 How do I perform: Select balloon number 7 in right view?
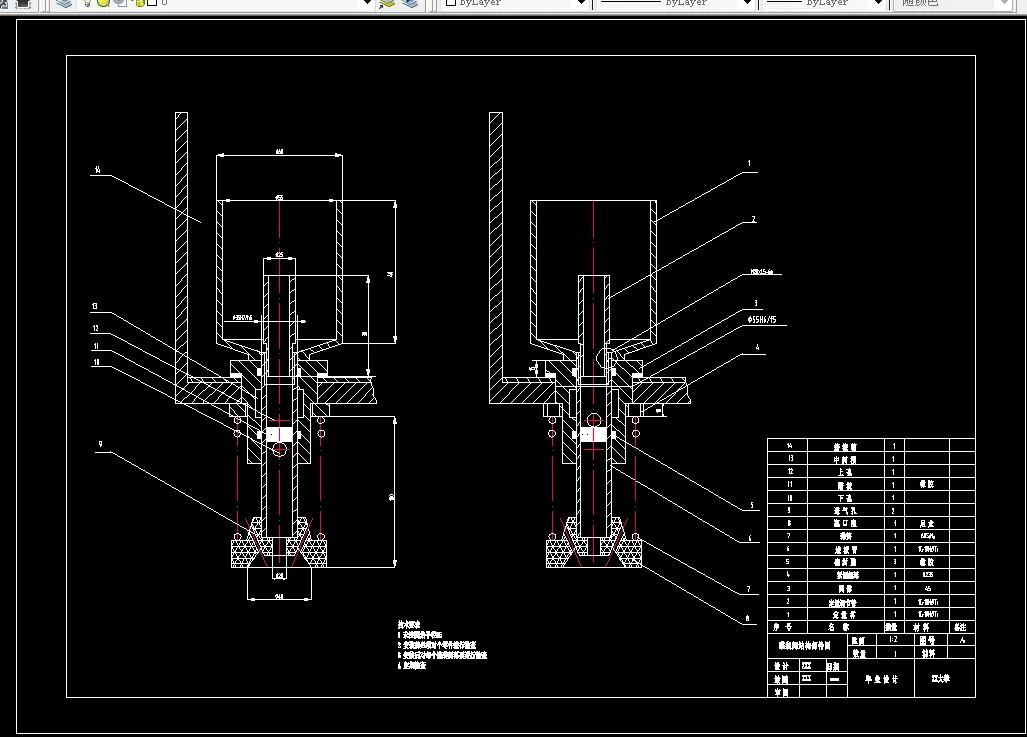tap(749, 590)
